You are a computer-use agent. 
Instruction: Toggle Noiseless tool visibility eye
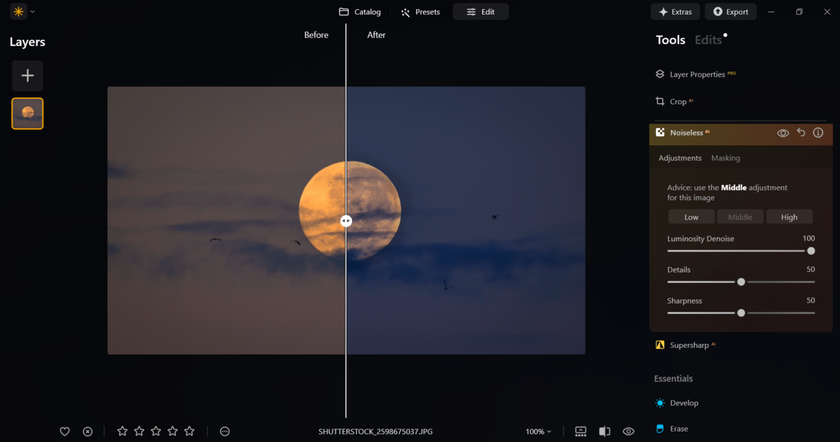tap(783, 133)
